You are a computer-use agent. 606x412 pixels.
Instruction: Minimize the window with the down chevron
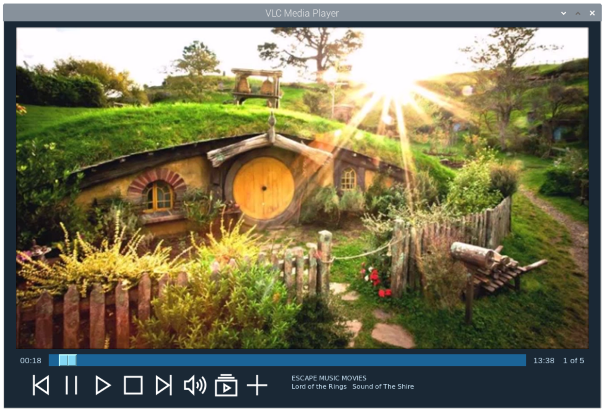click(x=563, y=13)
